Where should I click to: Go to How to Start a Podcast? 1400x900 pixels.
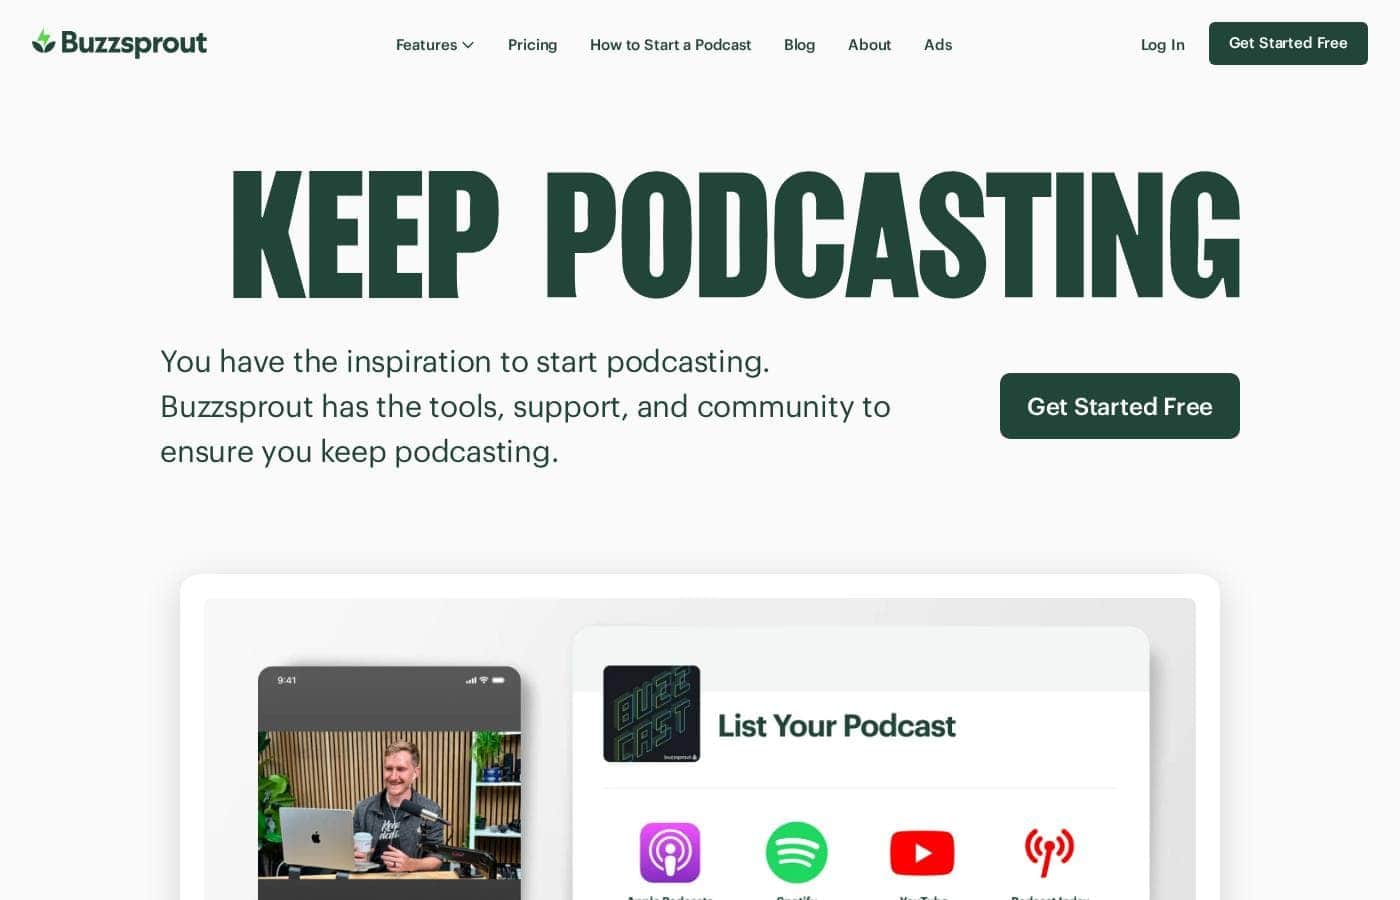[x=670, y=45]
